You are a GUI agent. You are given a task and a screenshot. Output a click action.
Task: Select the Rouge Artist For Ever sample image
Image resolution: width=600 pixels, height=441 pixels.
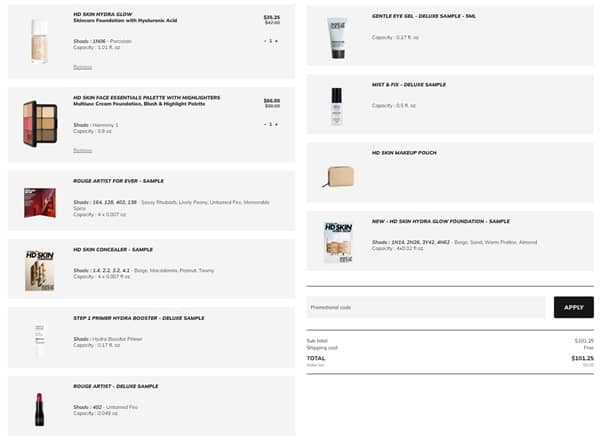[x=40, y=203]
